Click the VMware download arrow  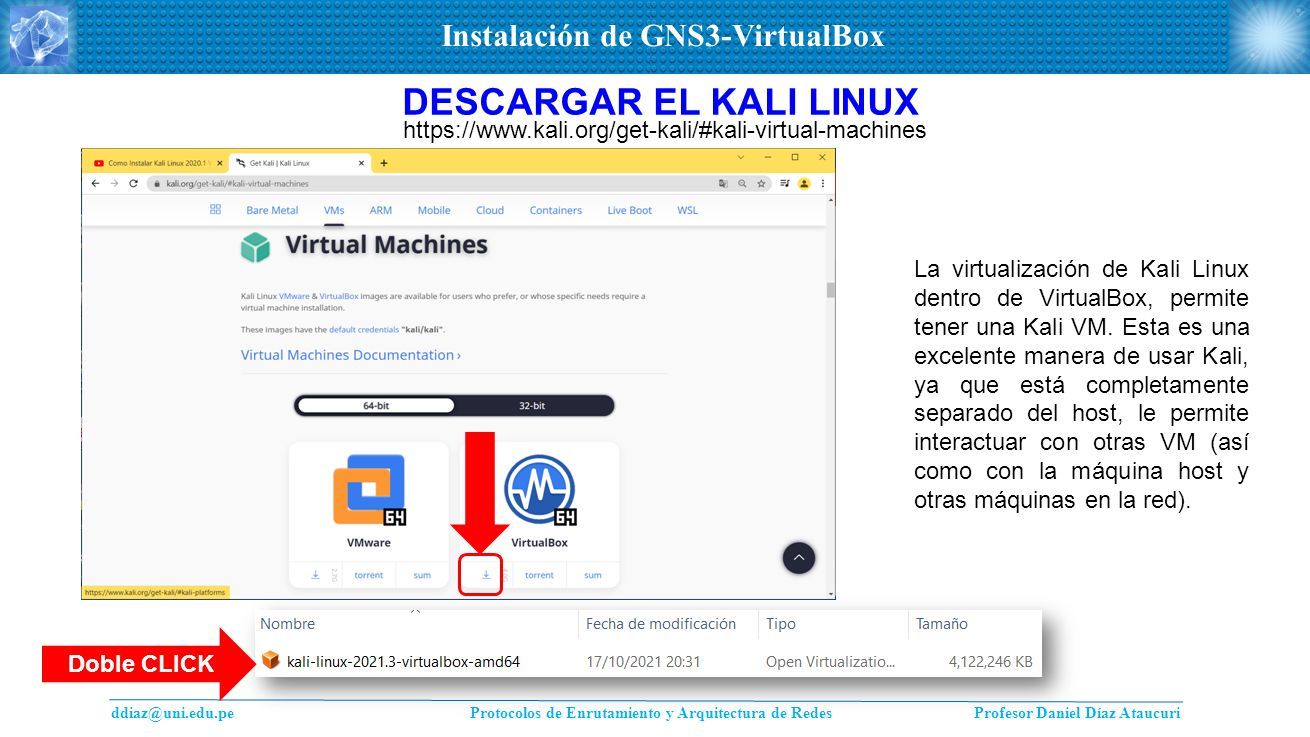pos(315,575)
